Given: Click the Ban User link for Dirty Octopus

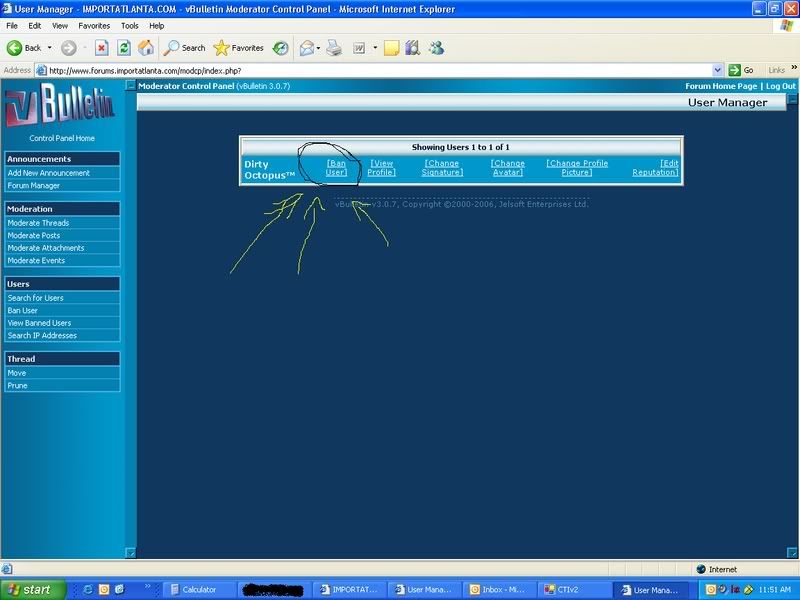Looking at the screenshot, I should click(x=336, y=168).
